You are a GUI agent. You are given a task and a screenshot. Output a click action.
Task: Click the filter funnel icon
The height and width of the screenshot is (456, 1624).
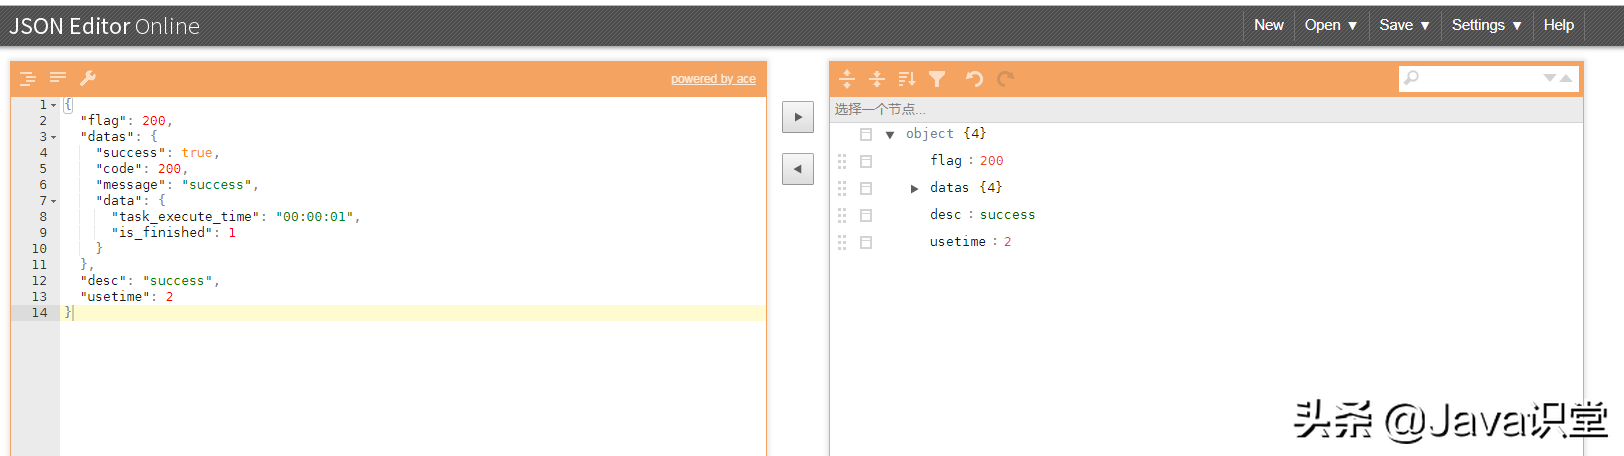pos(937,79)
